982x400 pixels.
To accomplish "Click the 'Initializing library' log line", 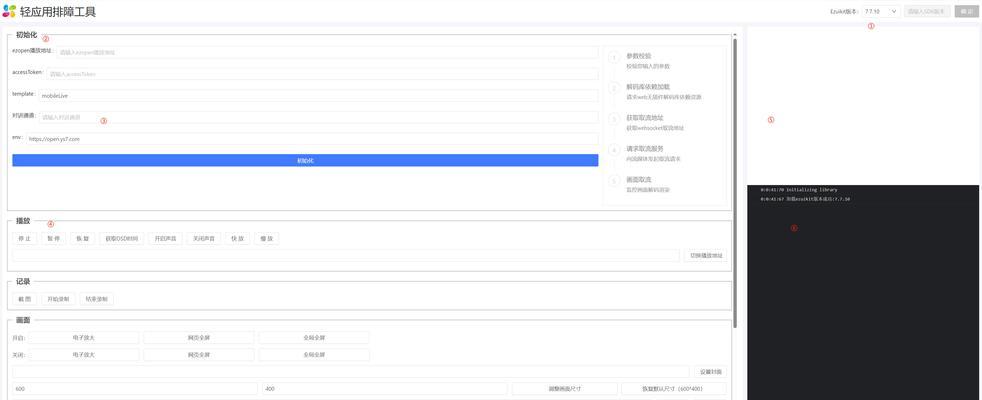I will click(x=799, y=190).
